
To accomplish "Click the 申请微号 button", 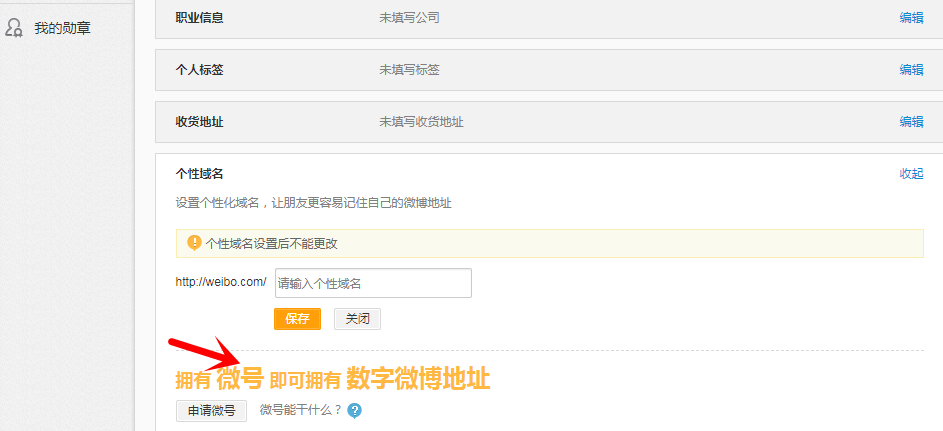I will [x=211, y=410].
